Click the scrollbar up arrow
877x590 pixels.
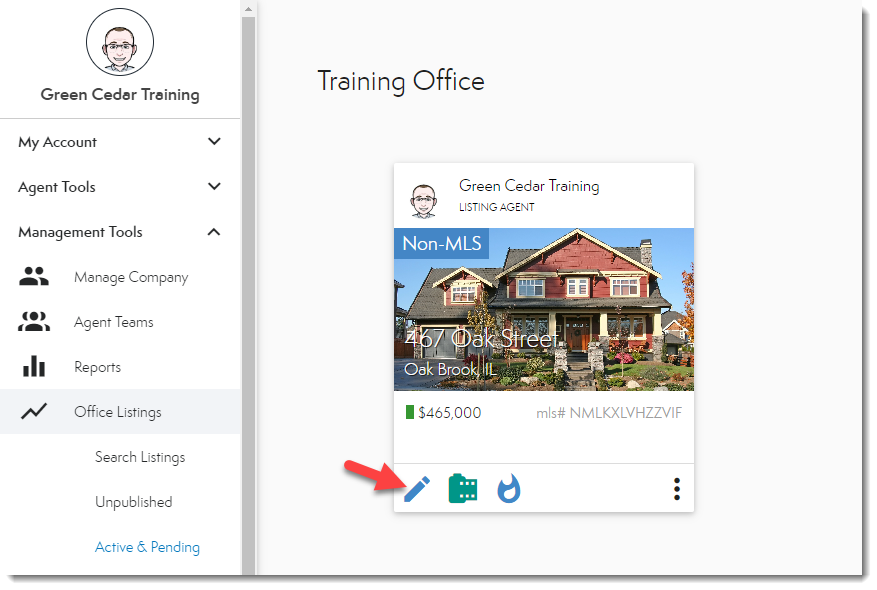(248, 8)
